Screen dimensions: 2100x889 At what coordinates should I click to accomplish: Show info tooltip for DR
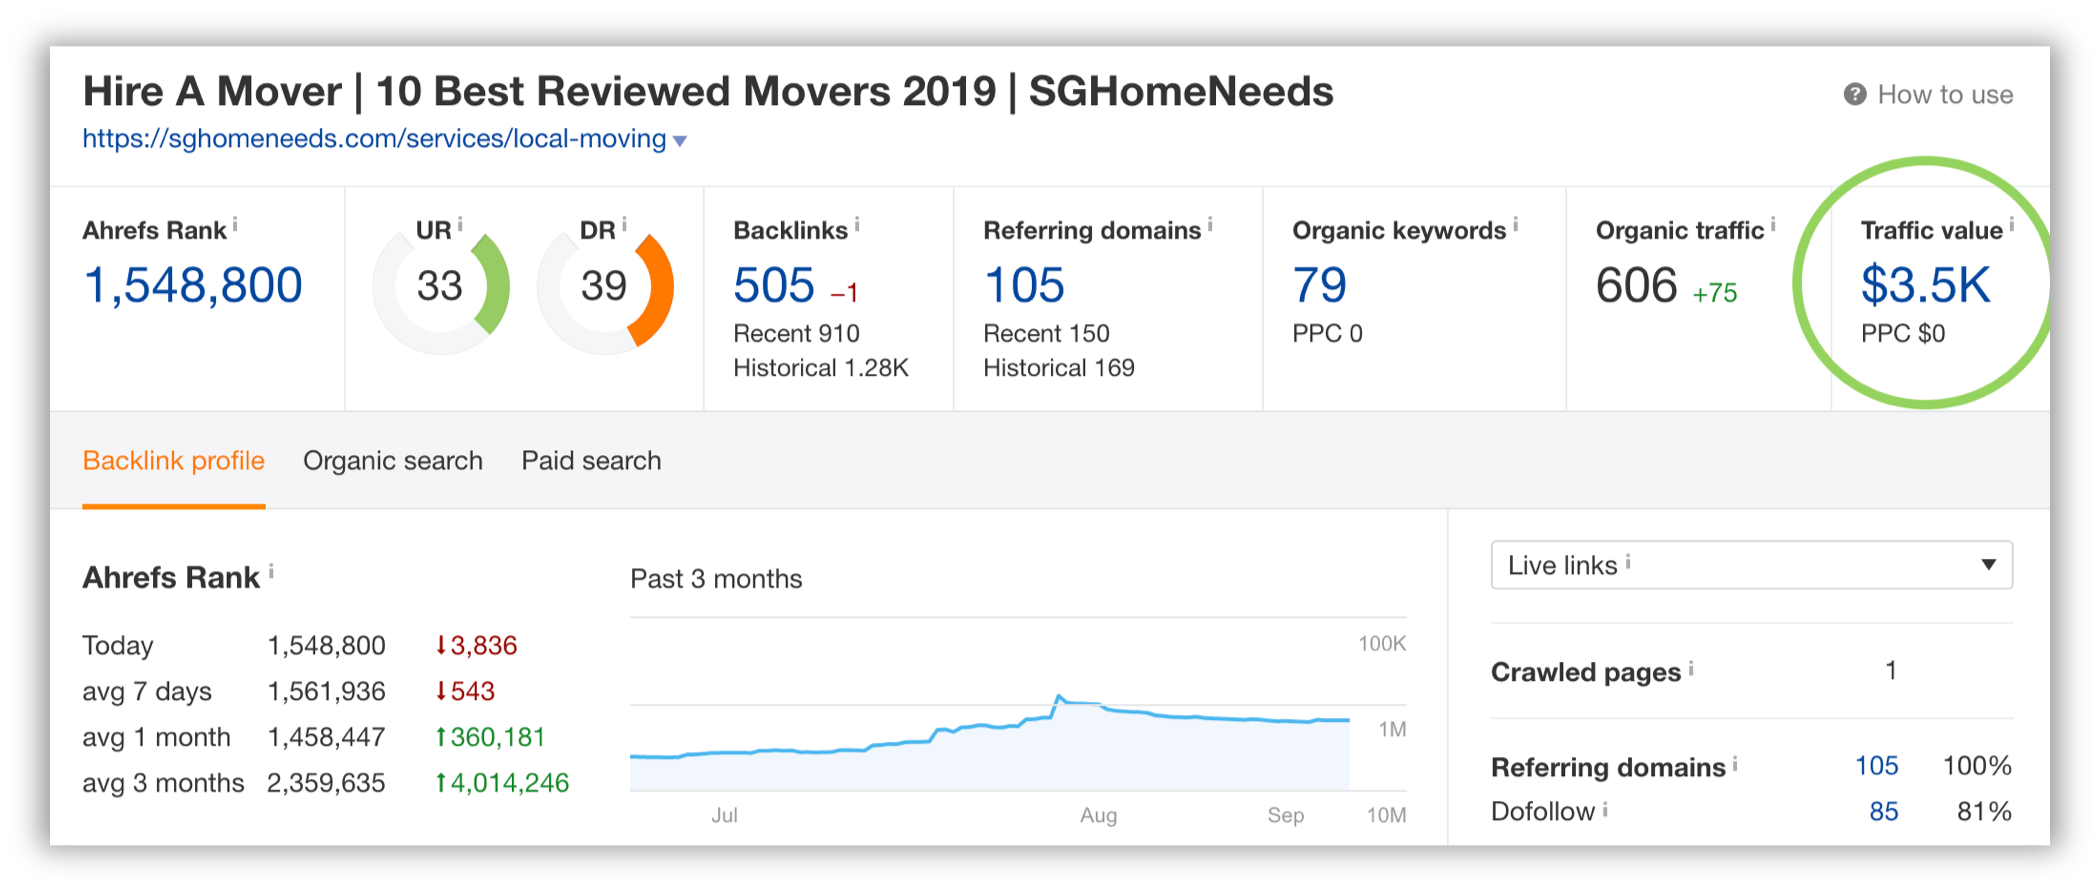pyautogui.click(x=624, y=225)
